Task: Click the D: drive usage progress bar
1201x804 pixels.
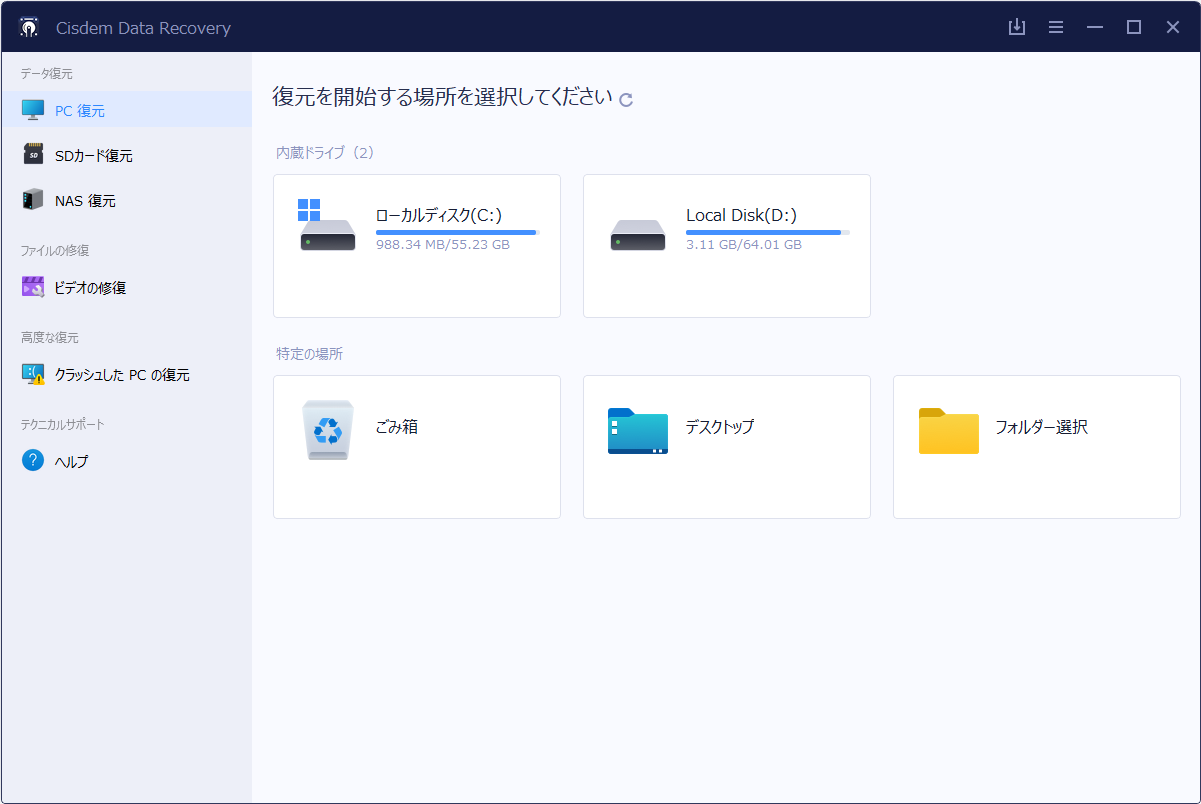Action: (767, 232)
